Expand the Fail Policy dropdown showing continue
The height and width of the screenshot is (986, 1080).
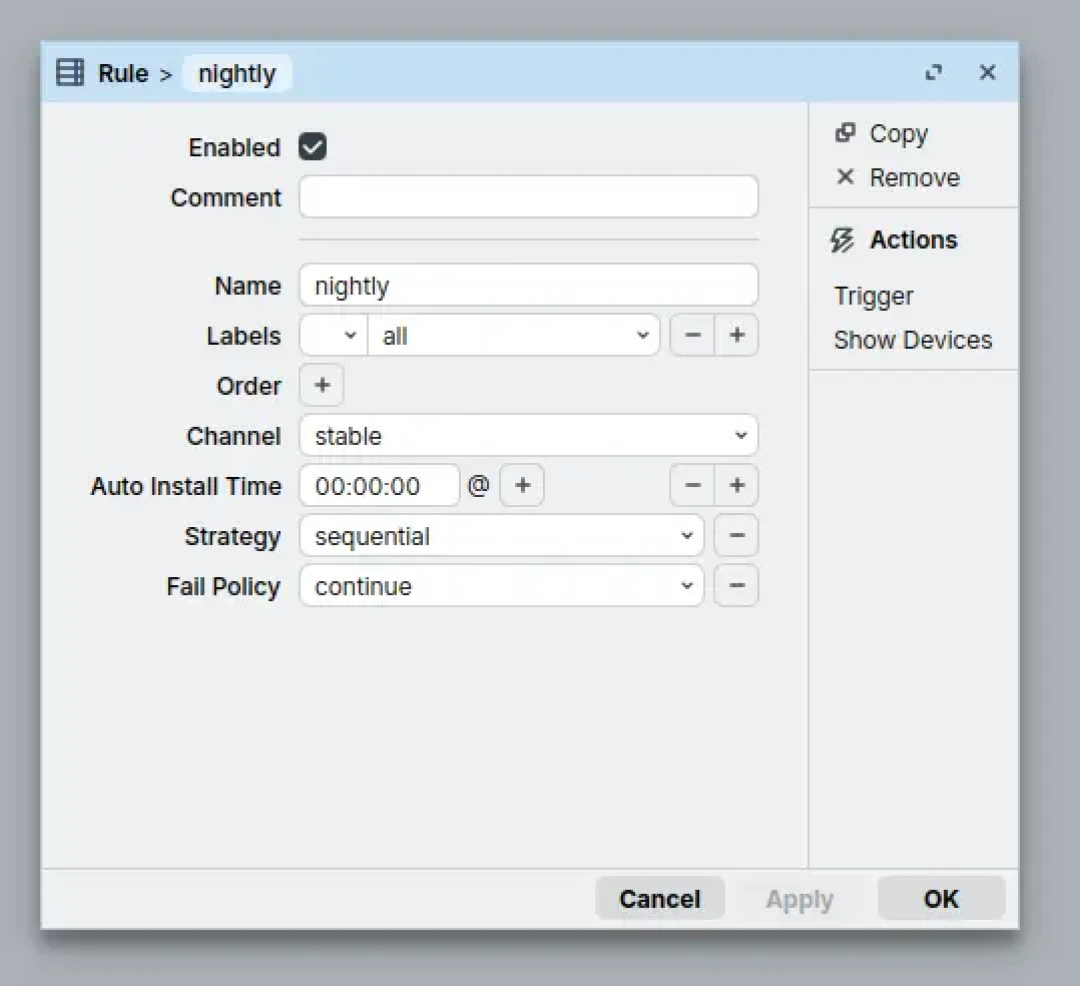click(x=501, y=586)
